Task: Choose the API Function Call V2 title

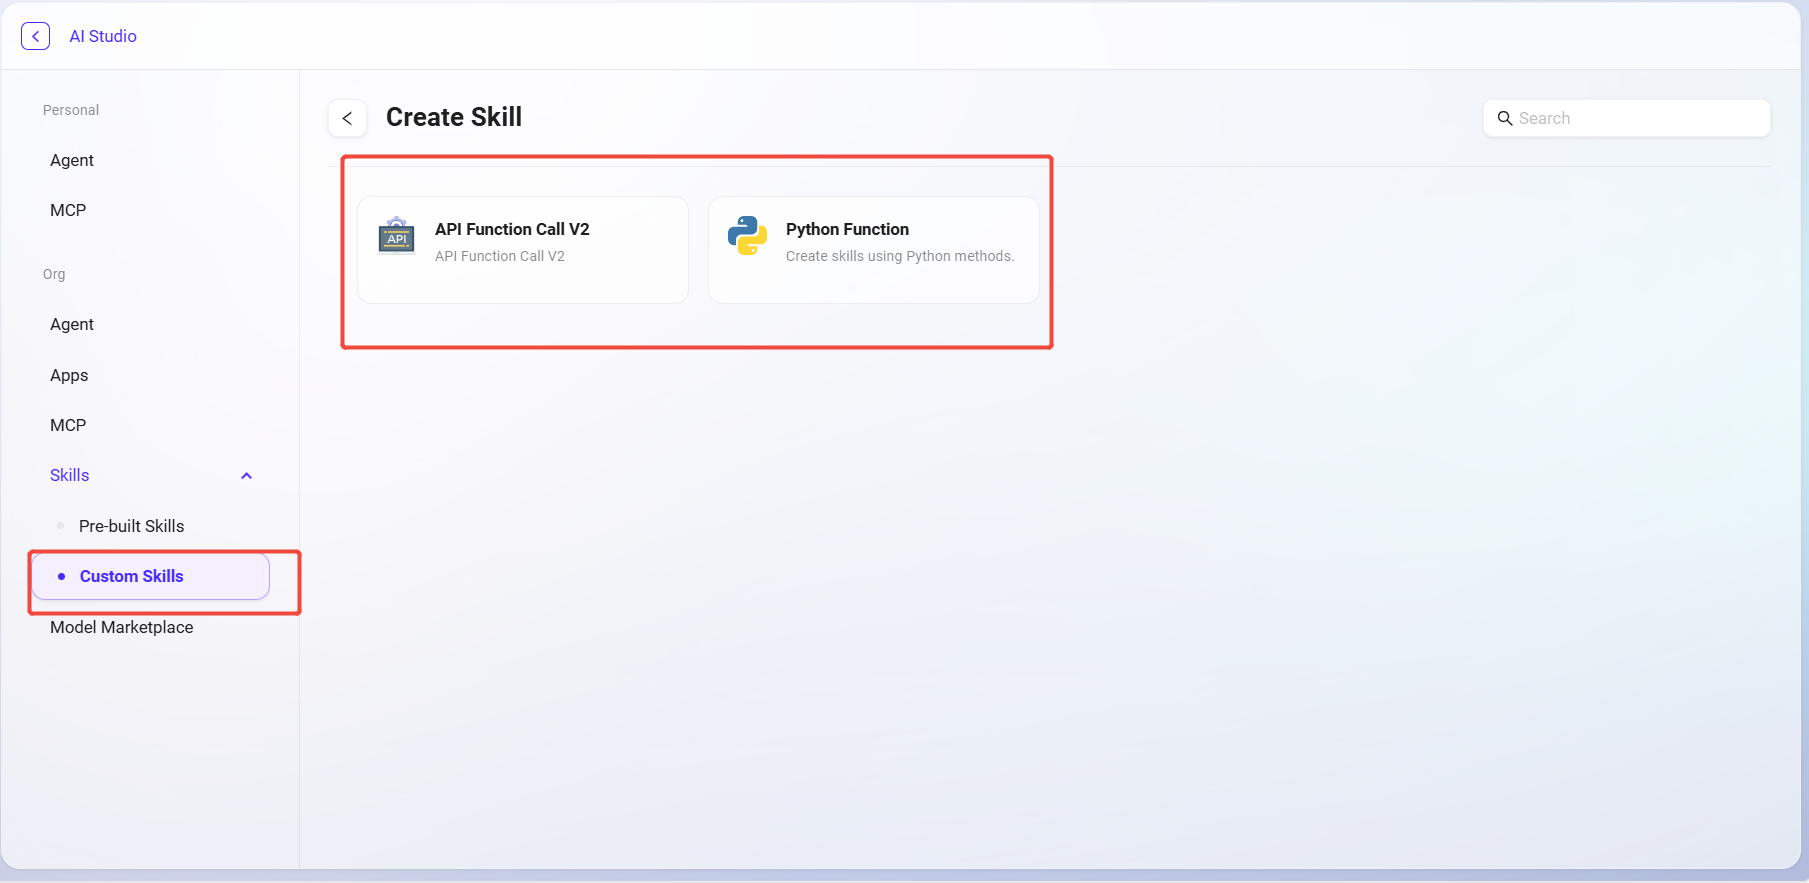Action: click(x=512, y=229)
